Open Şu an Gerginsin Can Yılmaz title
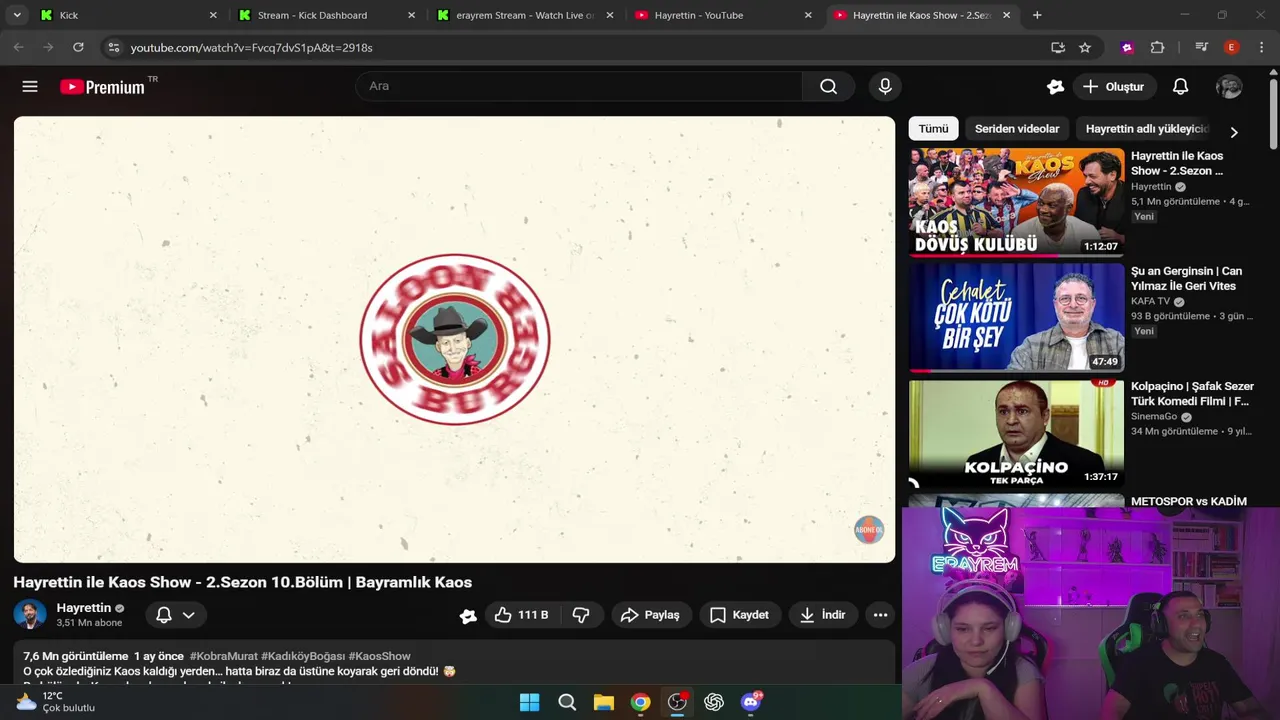 point(1186,278)
